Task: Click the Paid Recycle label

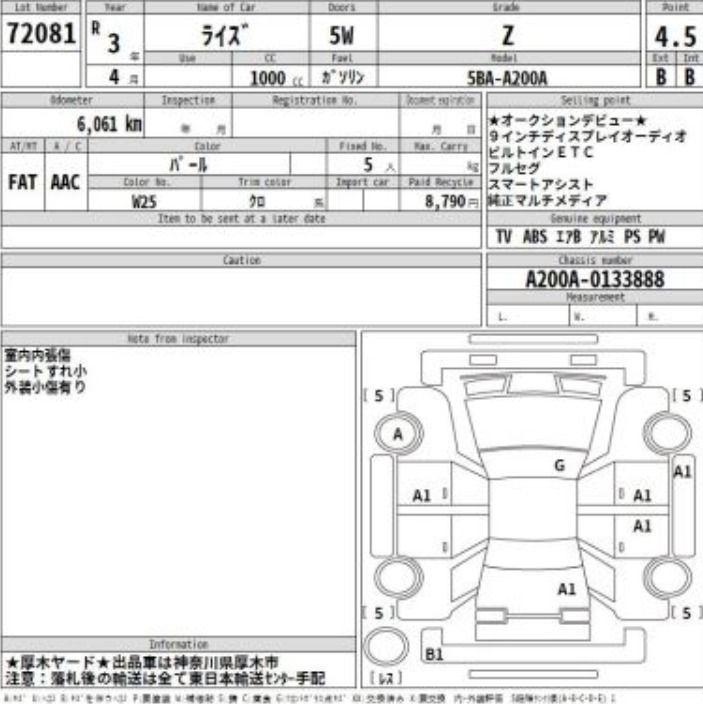Action: 440,182
